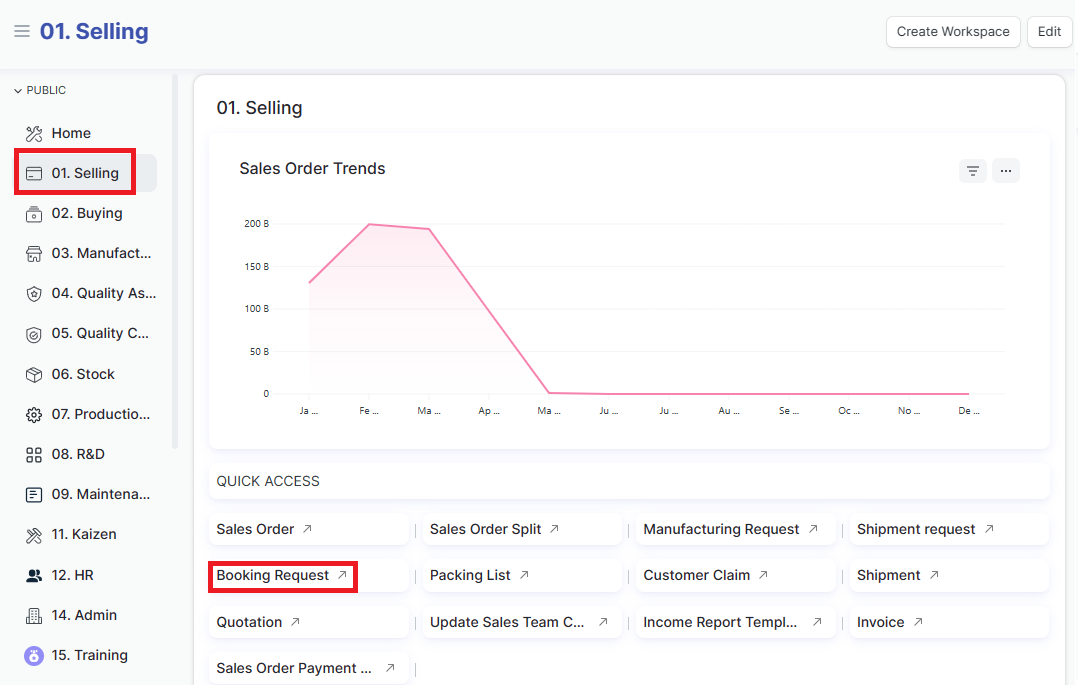The image size is (1079, 685).
Task: Open the Invoice shortcut
Action: [x=881, y=622]
